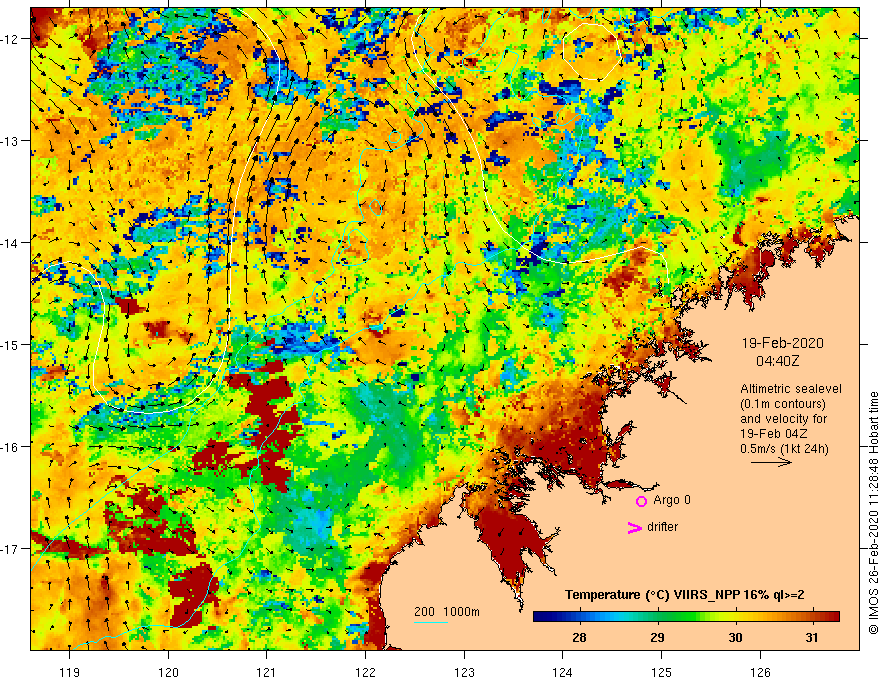Click the '200 1000m' depth label
The width and height of the screenshot is (880, 680).
(x=447, y=612)
